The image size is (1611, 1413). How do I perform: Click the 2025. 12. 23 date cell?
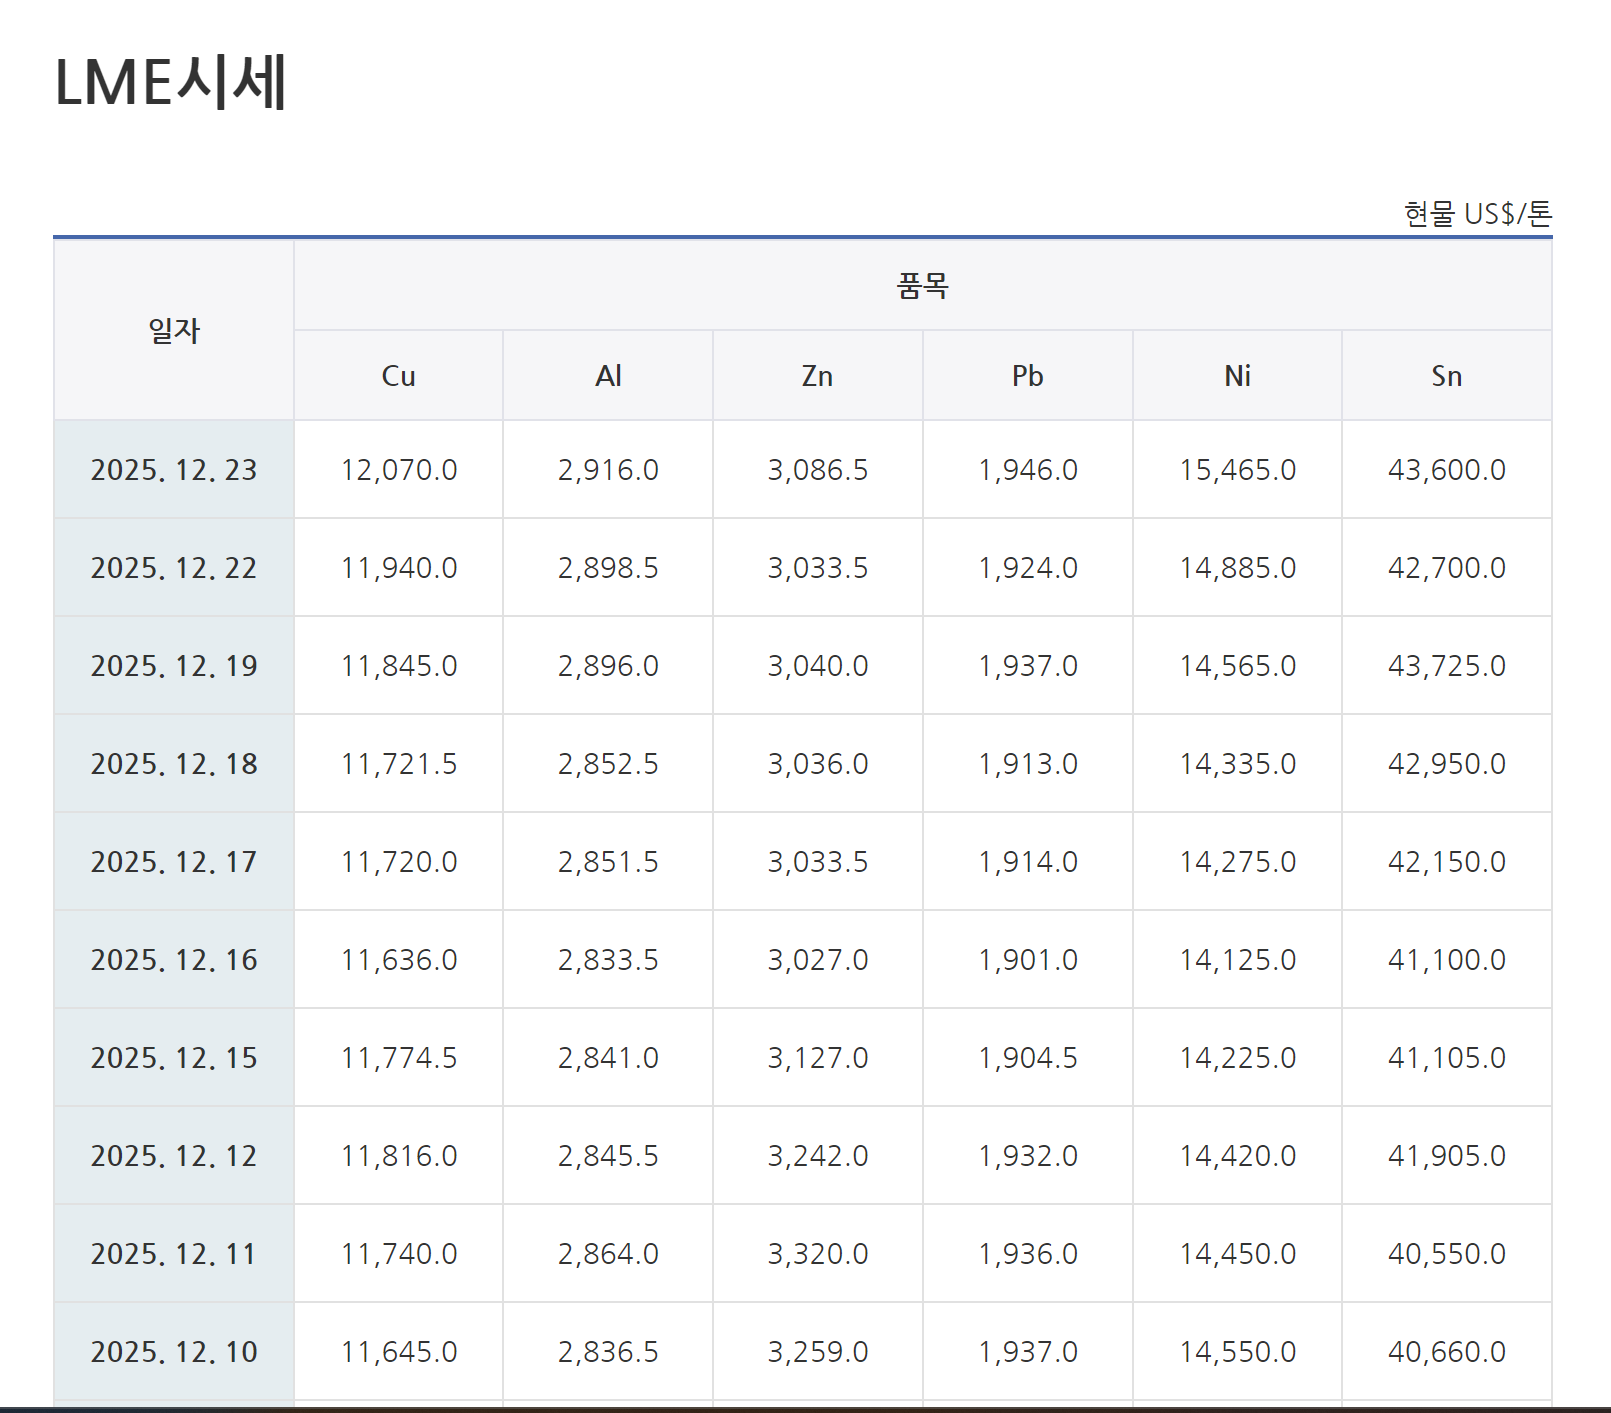click(174, 470)
